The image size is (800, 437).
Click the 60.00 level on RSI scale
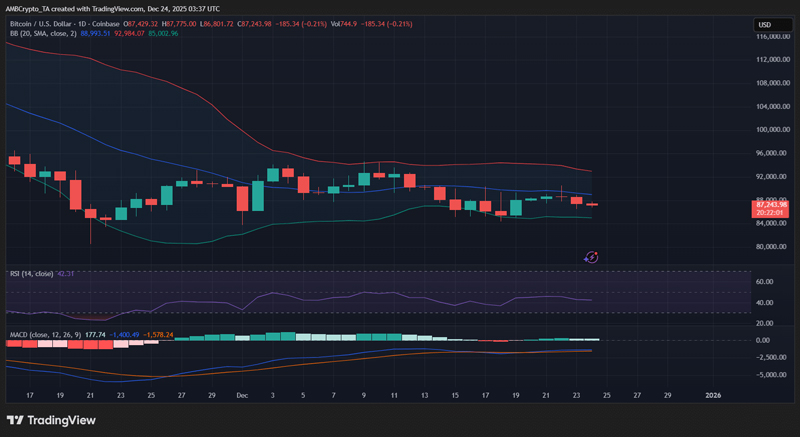click(x=764, y=282)
